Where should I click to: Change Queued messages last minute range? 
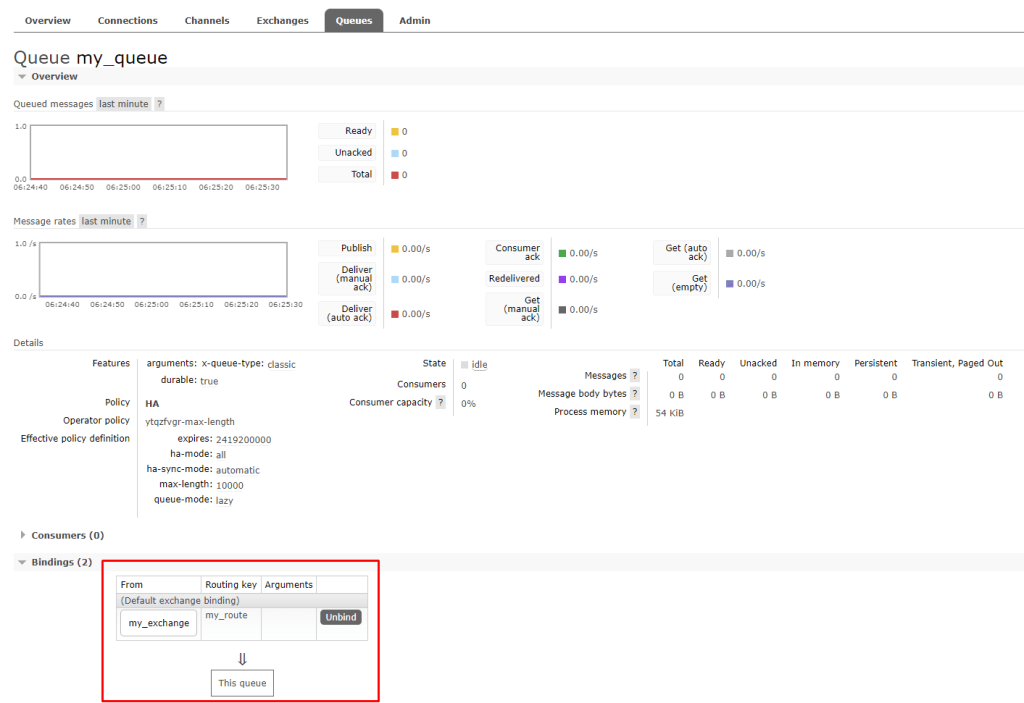pos(124,104)
